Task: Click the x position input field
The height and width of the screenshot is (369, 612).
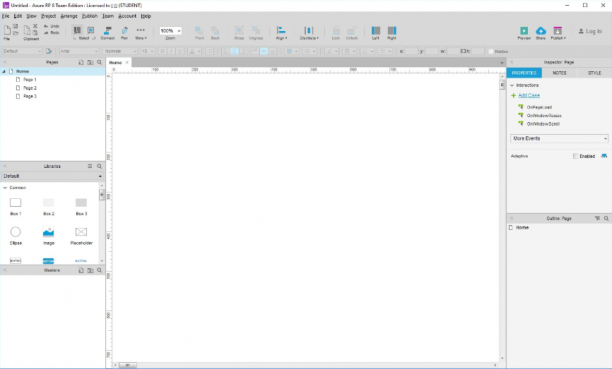Action: pyautogui.click(x=411, y=51)
